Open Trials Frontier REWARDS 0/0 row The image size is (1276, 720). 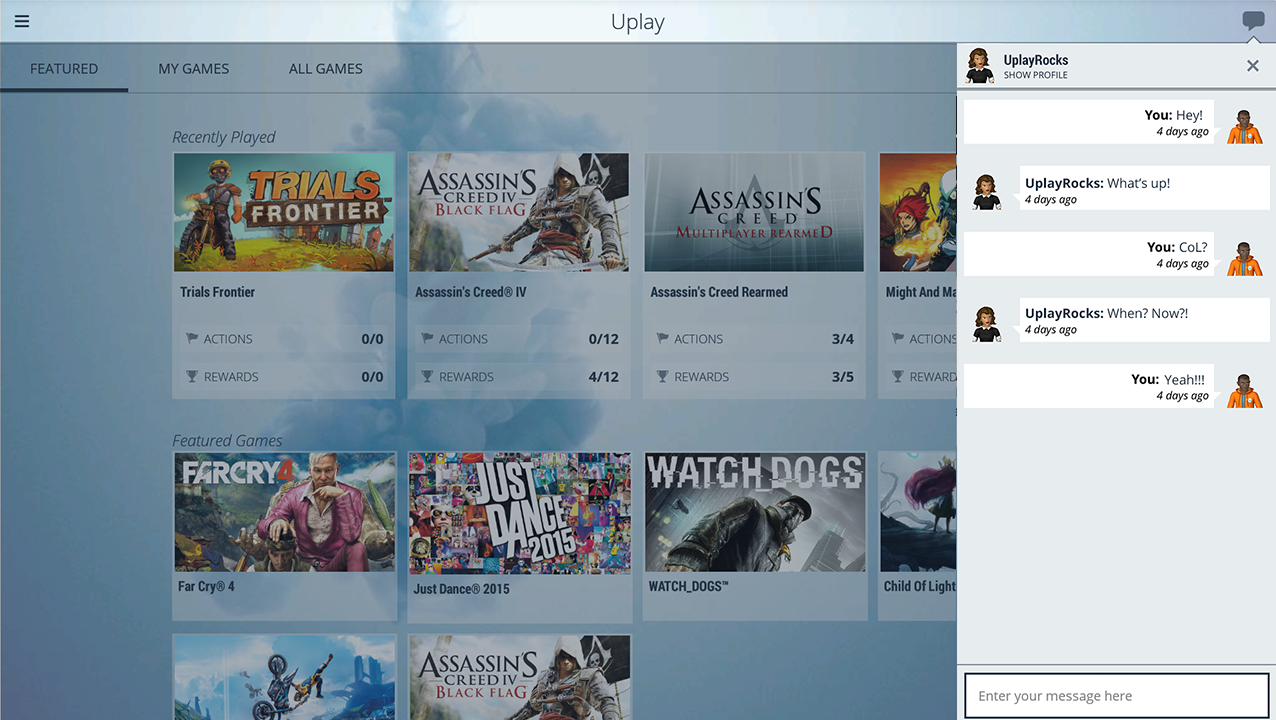point(284,377)
